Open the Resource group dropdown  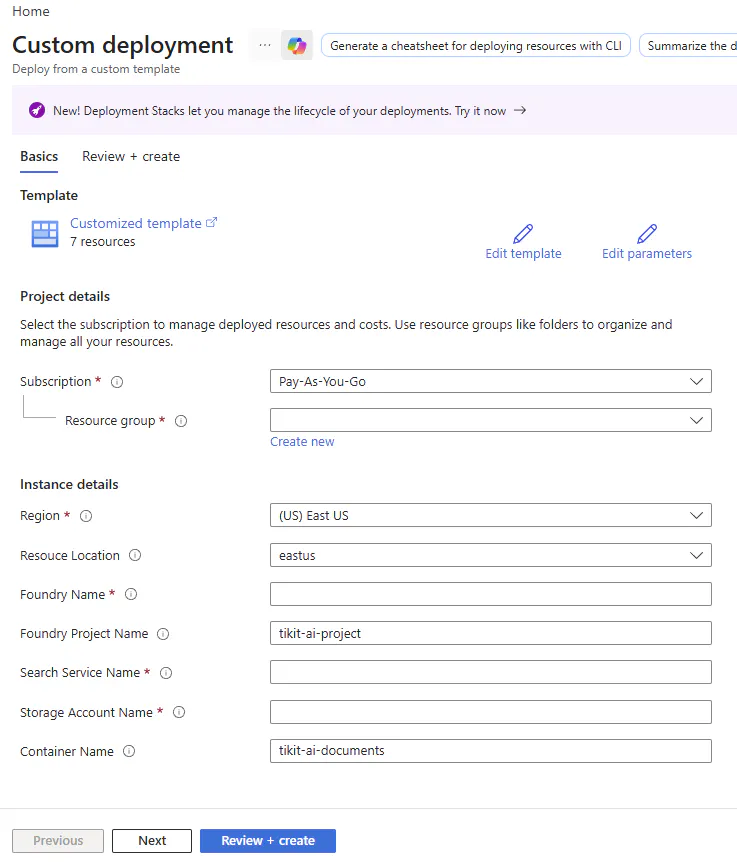point(491,421)
